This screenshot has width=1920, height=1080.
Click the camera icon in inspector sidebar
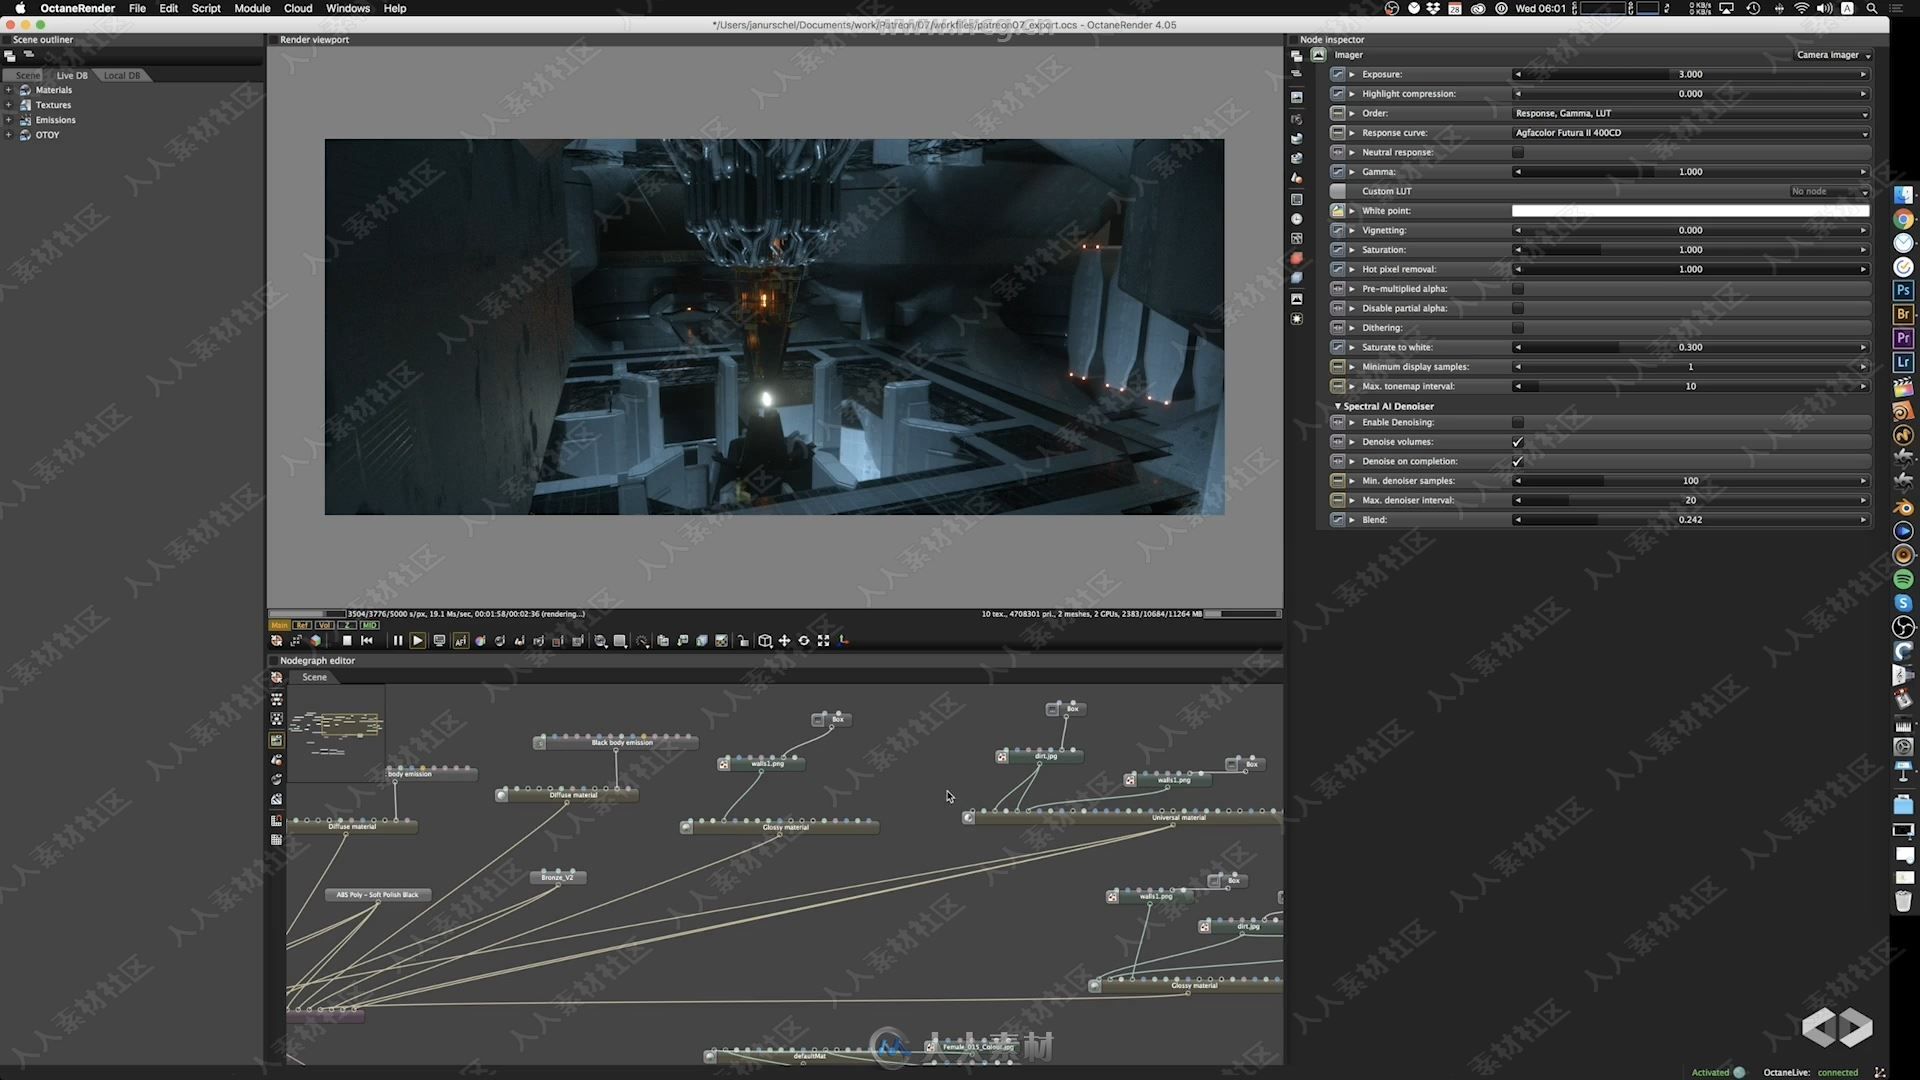(x=1297, y=120)
